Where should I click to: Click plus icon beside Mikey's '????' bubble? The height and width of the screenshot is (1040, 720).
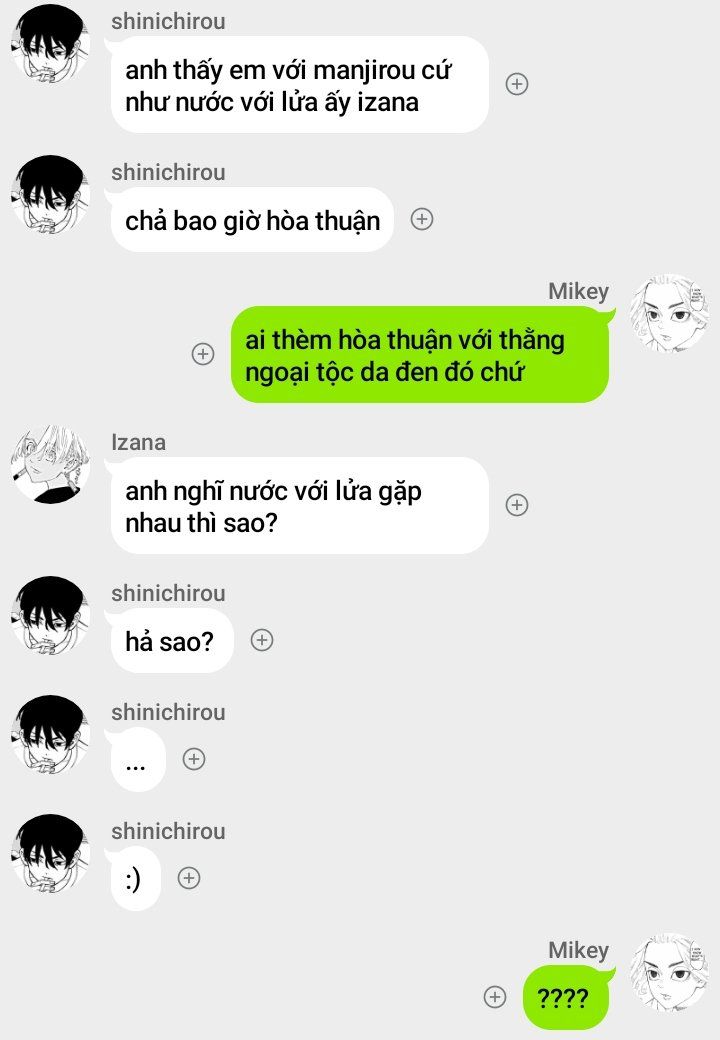point(495,997)
